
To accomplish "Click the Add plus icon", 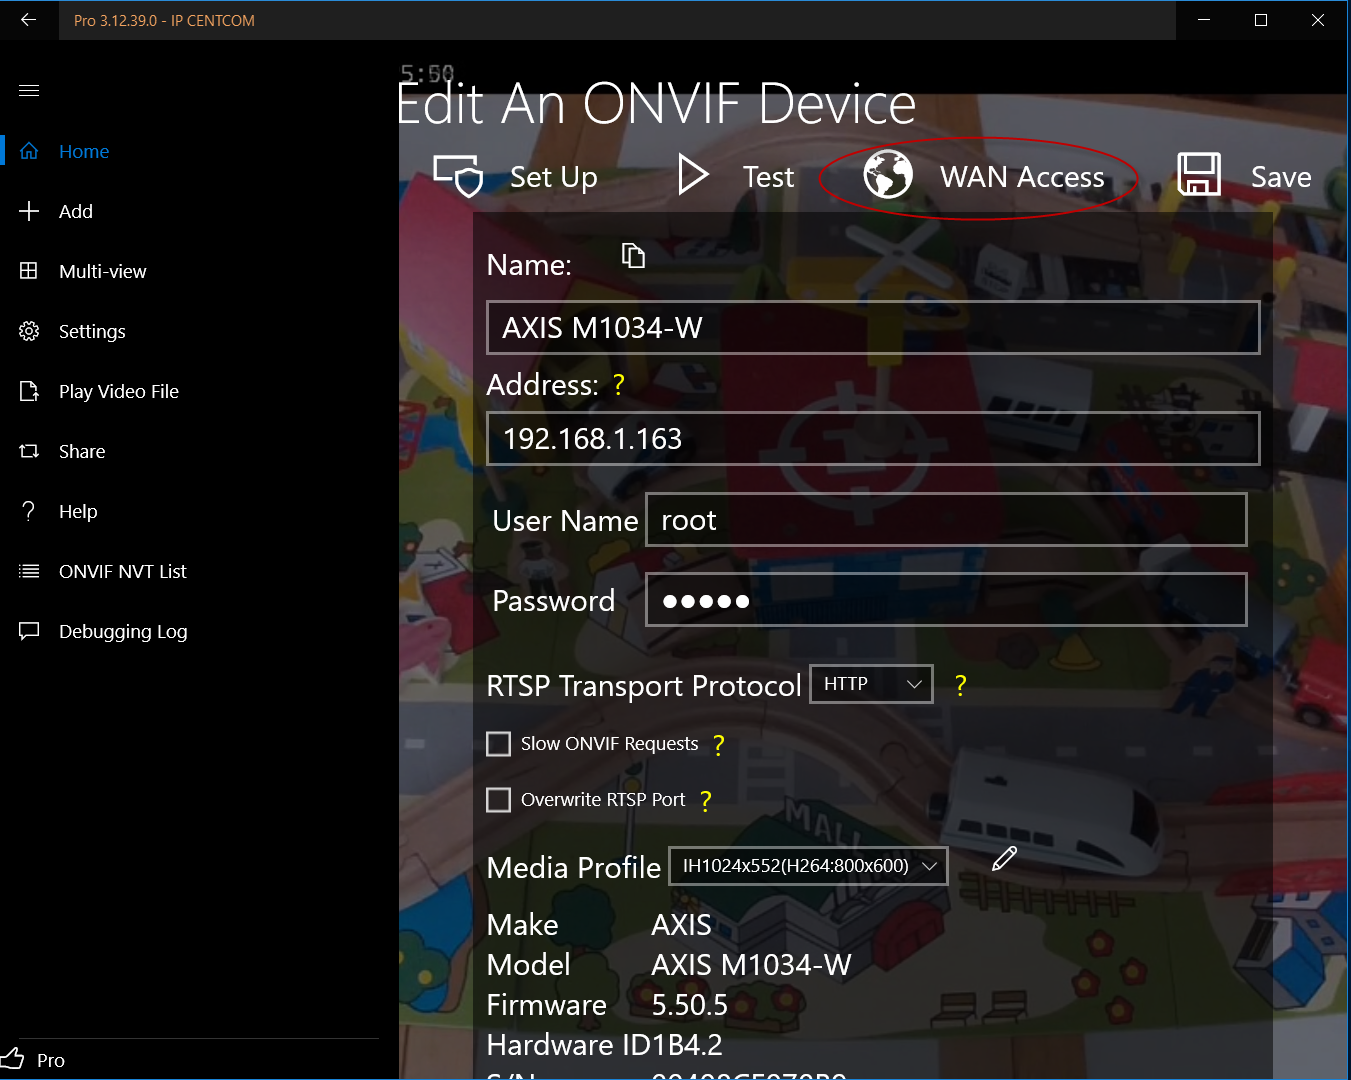I will (x=29, y=211).
